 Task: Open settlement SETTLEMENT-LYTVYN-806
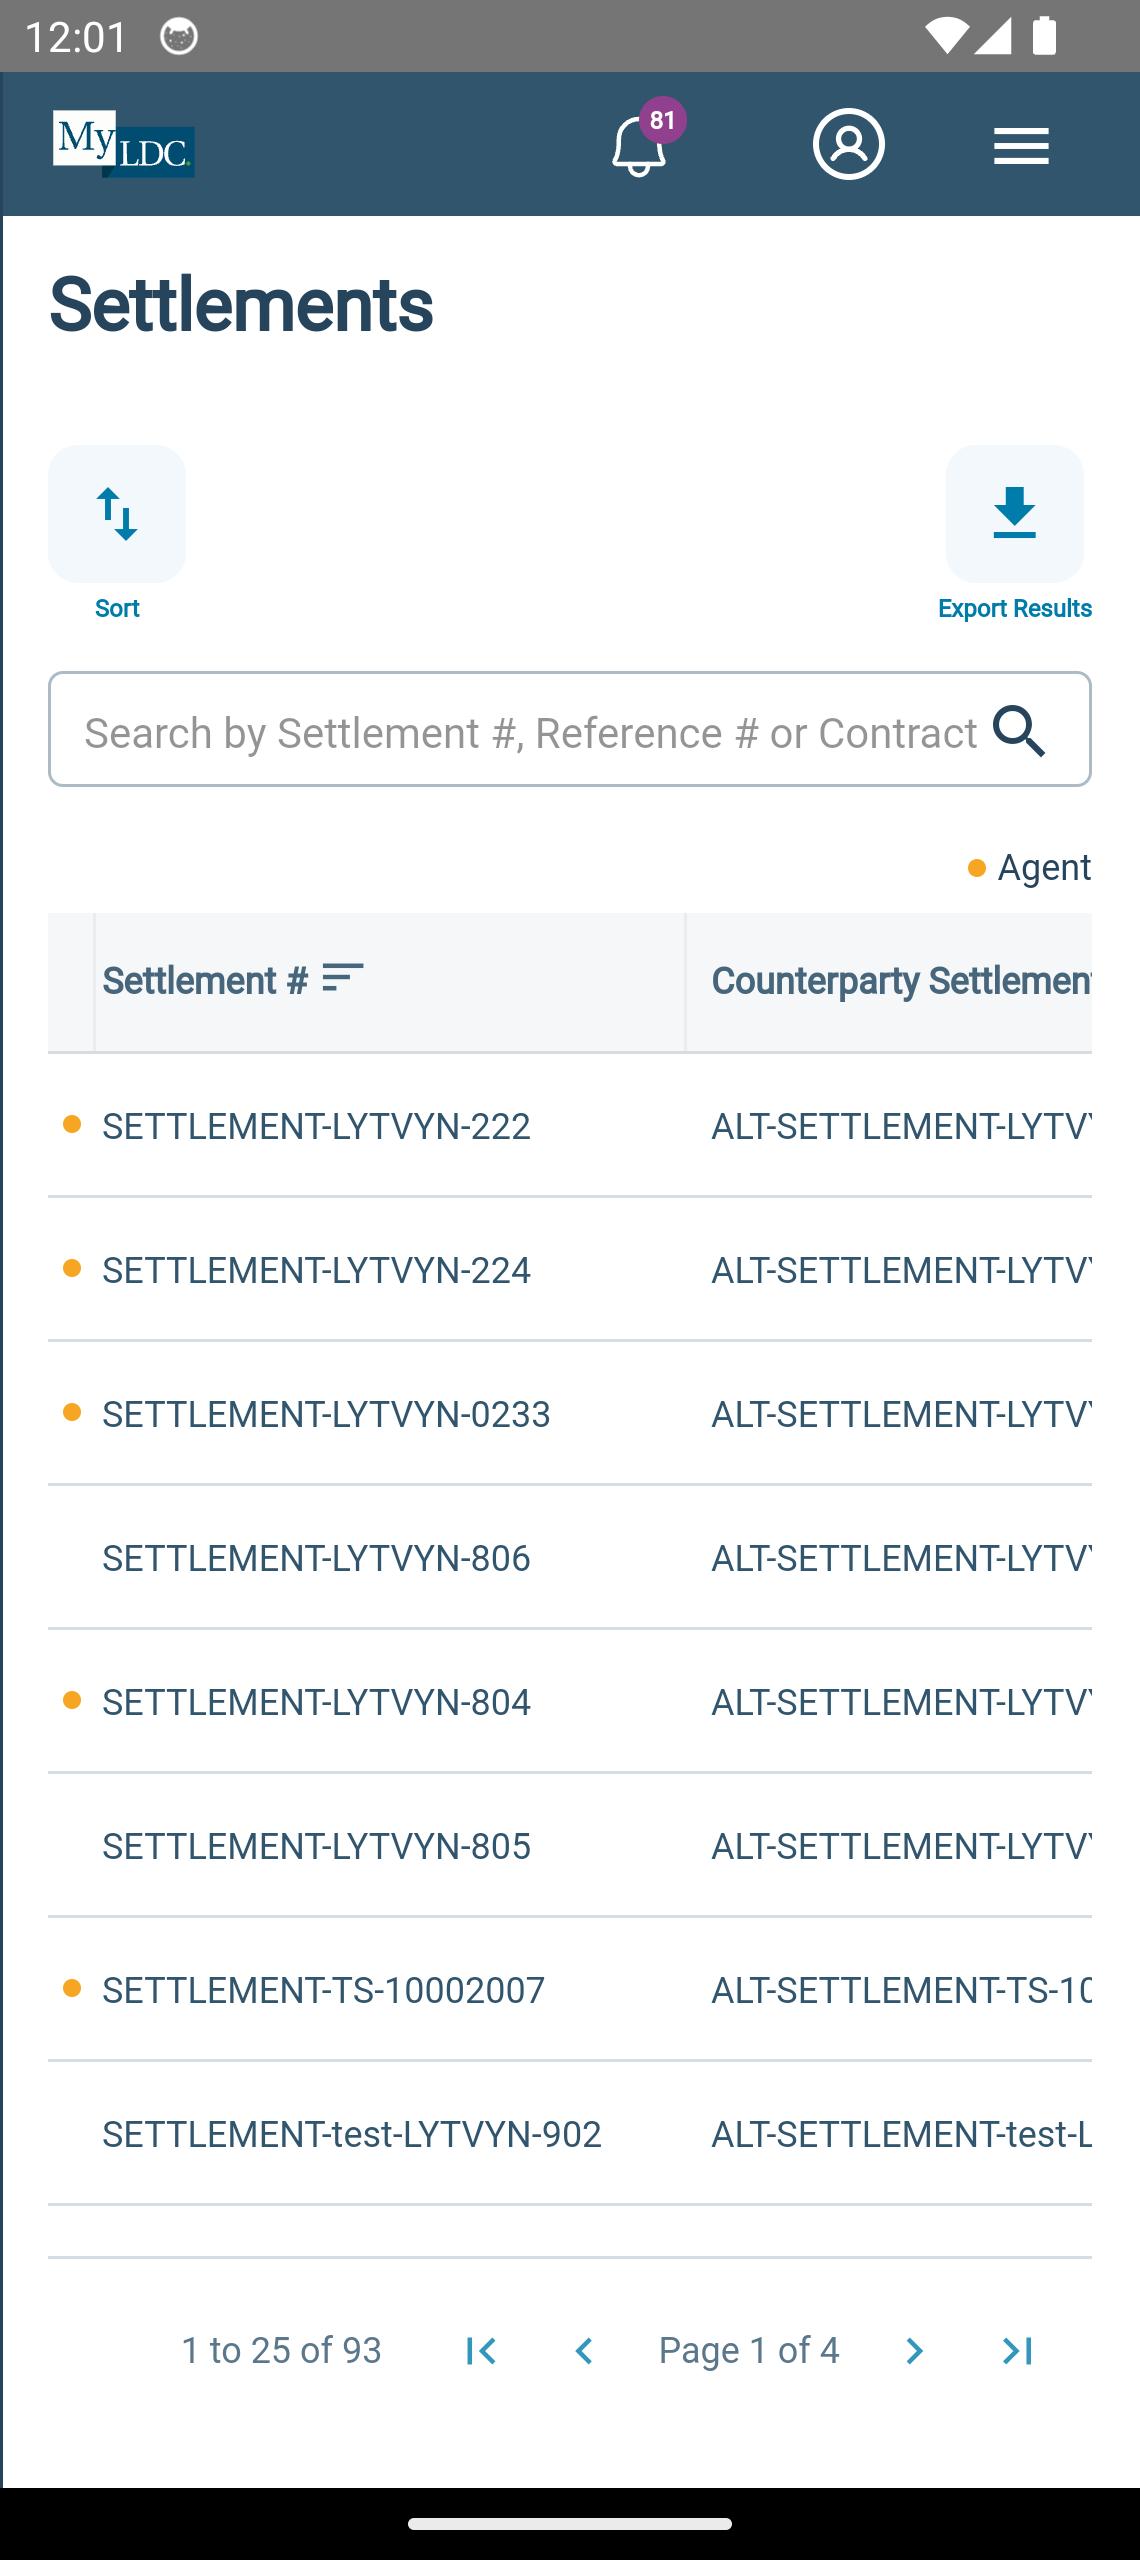point(316,1558)
